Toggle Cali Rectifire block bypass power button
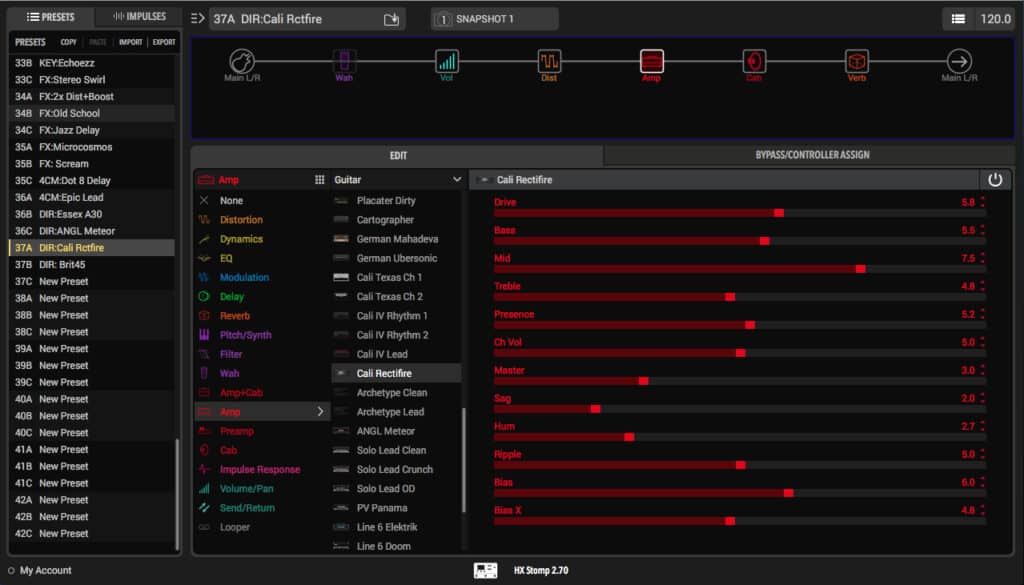Image resolution: width=1024 pixels, height=585 pixels. [995, 180]
